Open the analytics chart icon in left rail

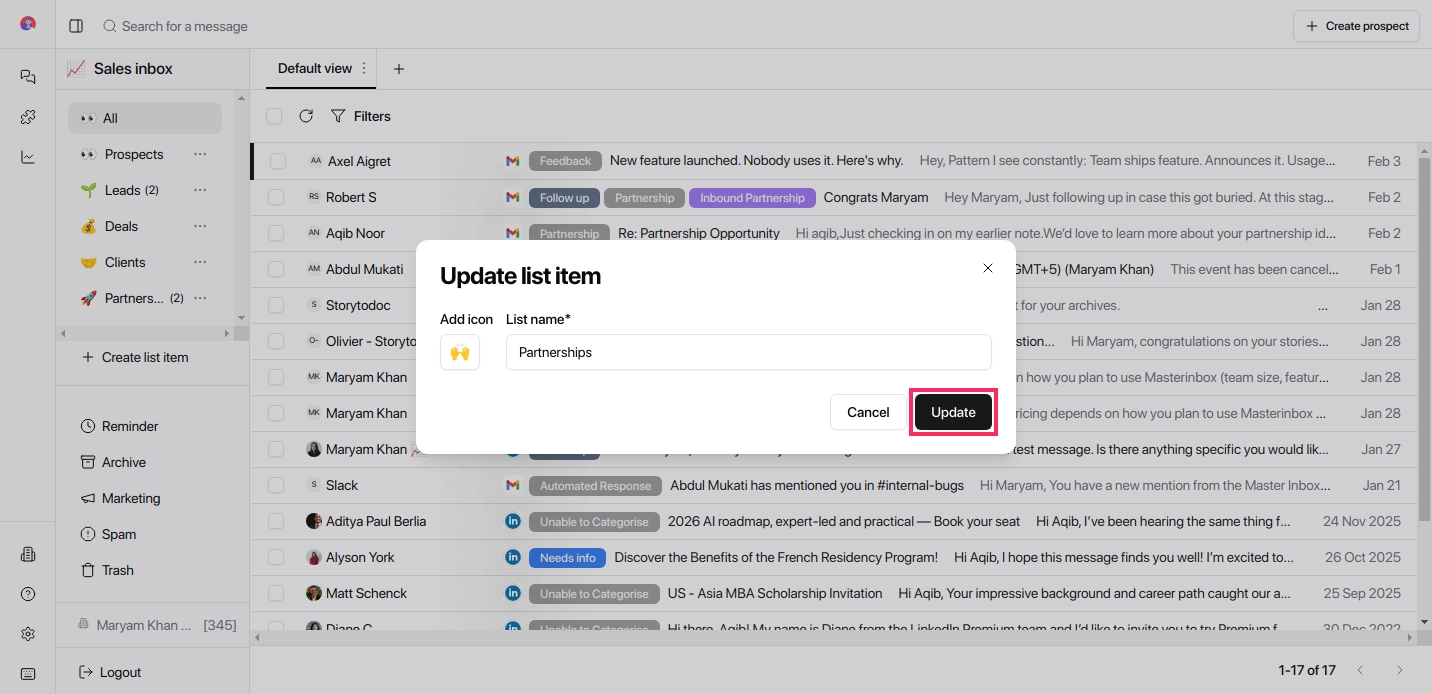[x=27, y=156]
